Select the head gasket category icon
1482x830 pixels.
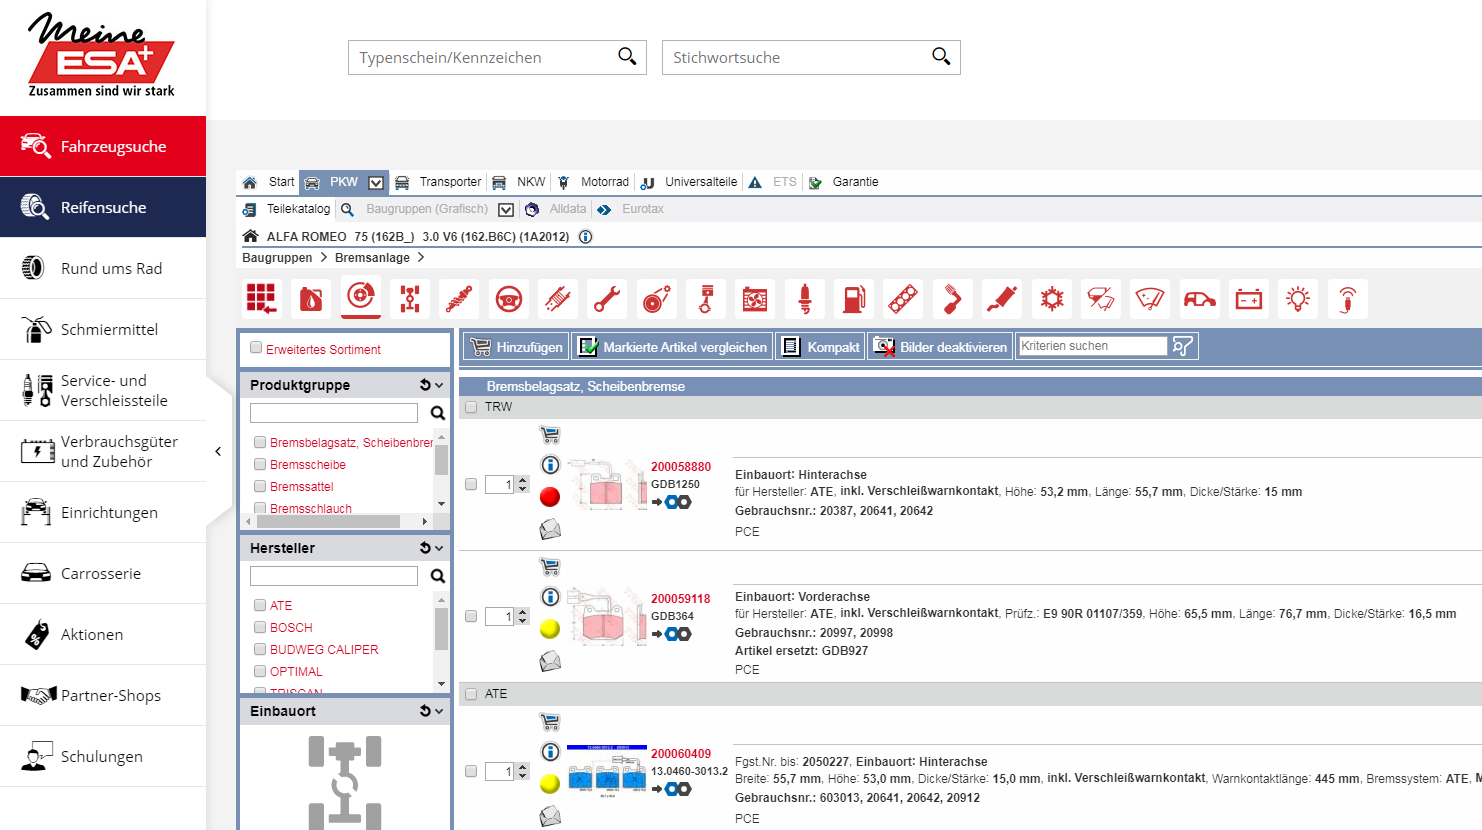coord(903,299)
